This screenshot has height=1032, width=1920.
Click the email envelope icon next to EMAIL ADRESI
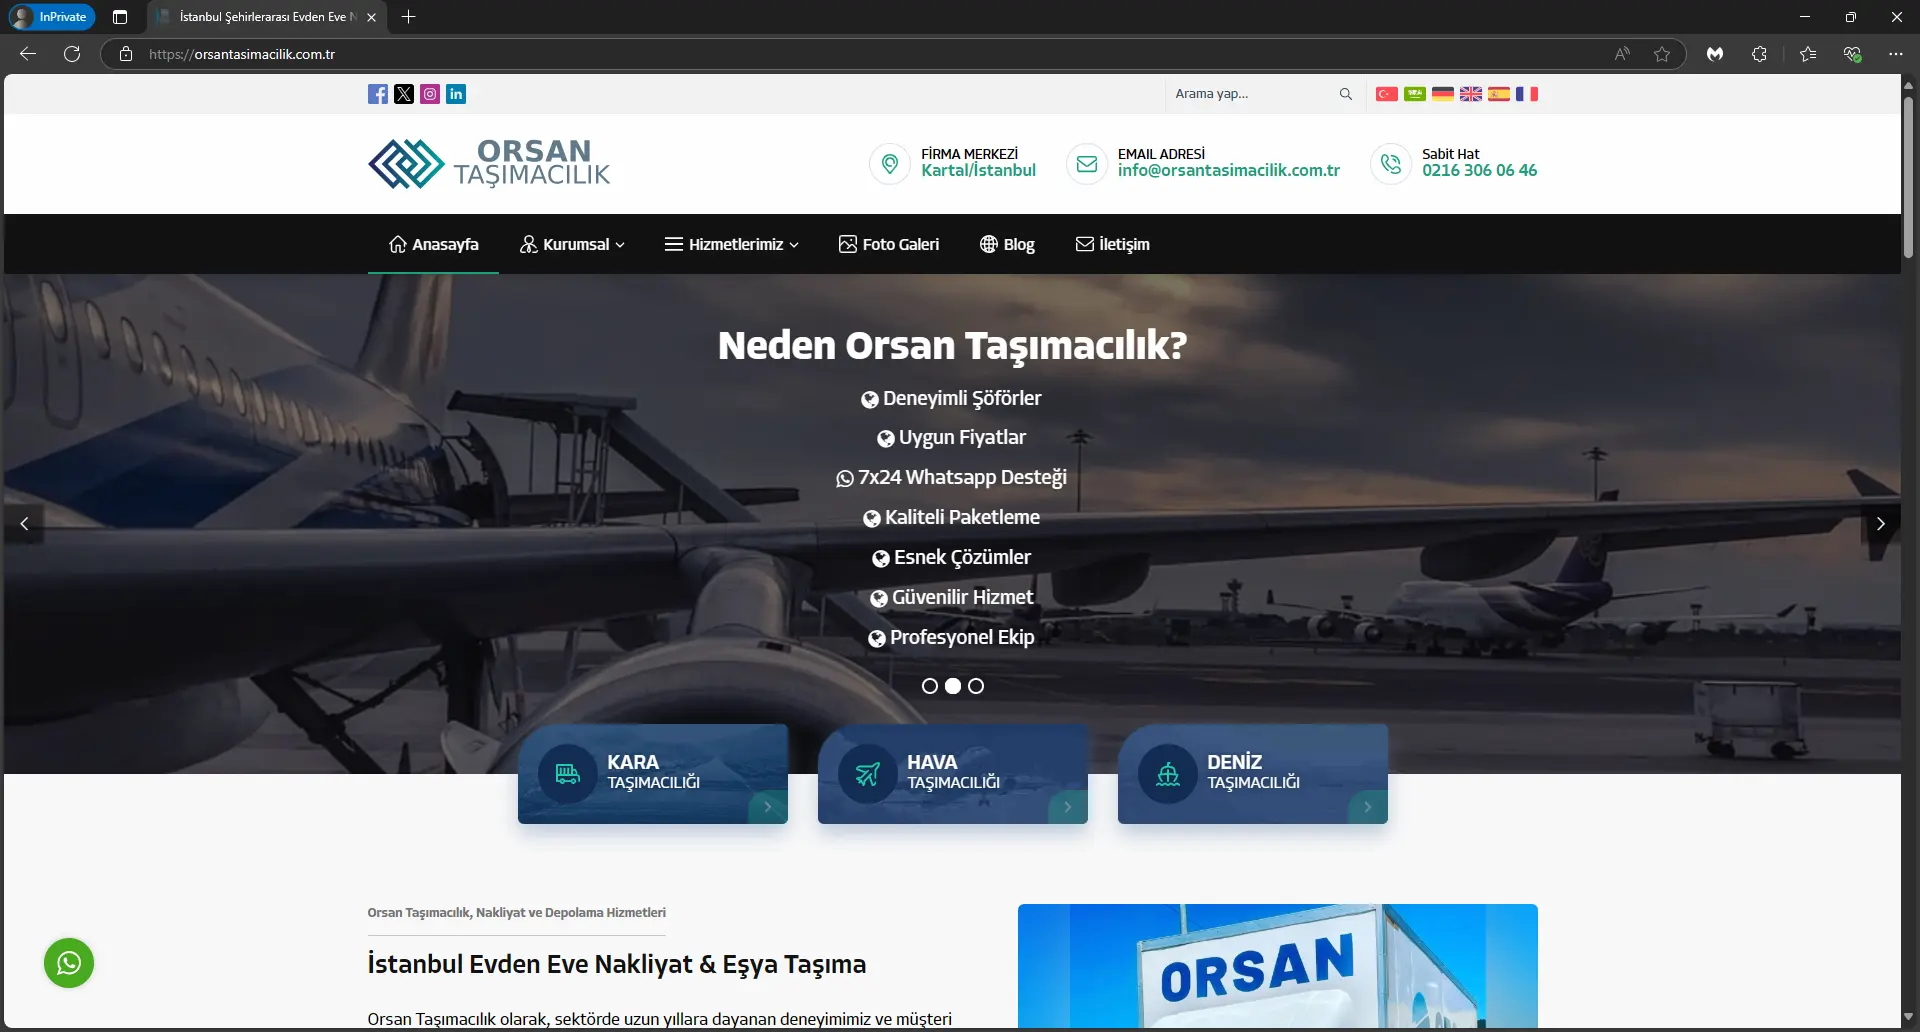1087,164
